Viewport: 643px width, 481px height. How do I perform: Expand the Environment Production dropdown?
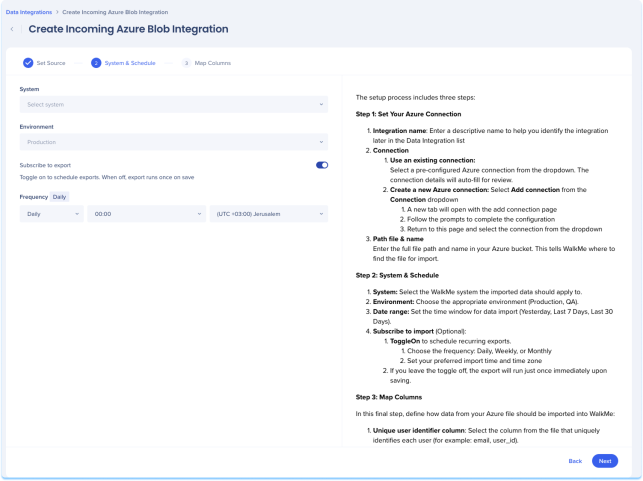point(174,142)
